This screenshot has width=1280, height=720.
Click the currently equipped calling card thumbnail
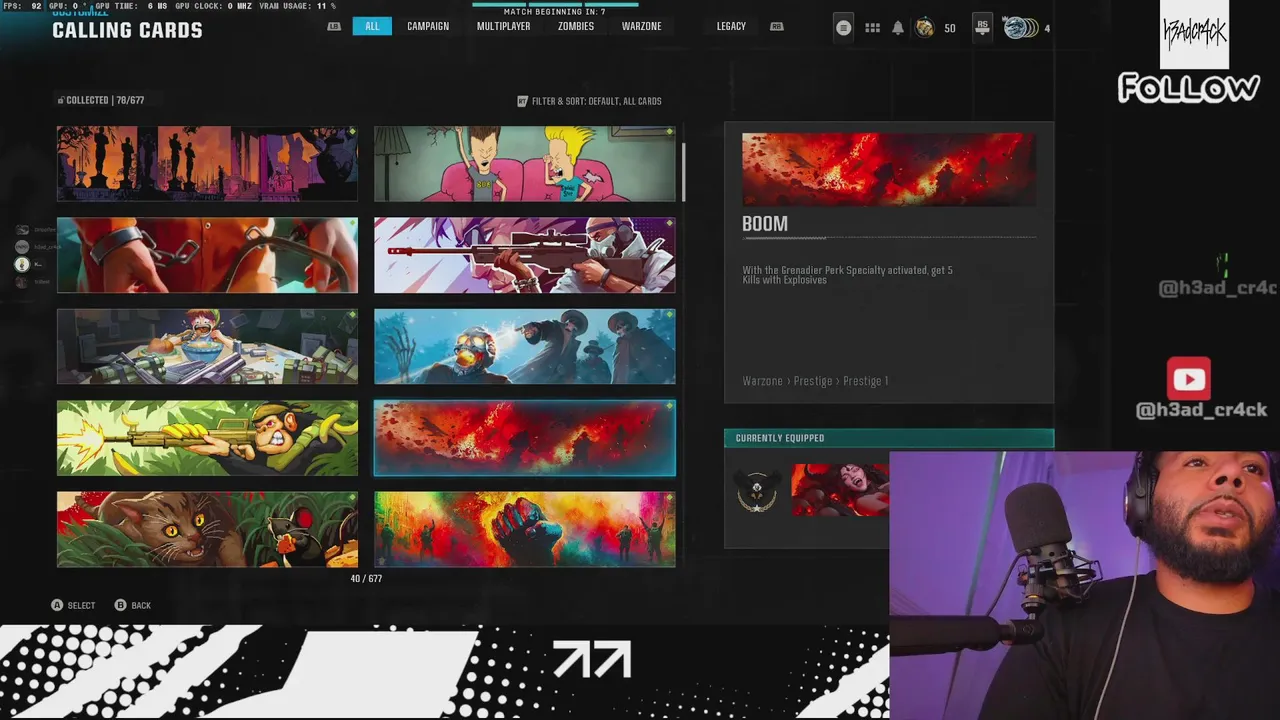840,490
